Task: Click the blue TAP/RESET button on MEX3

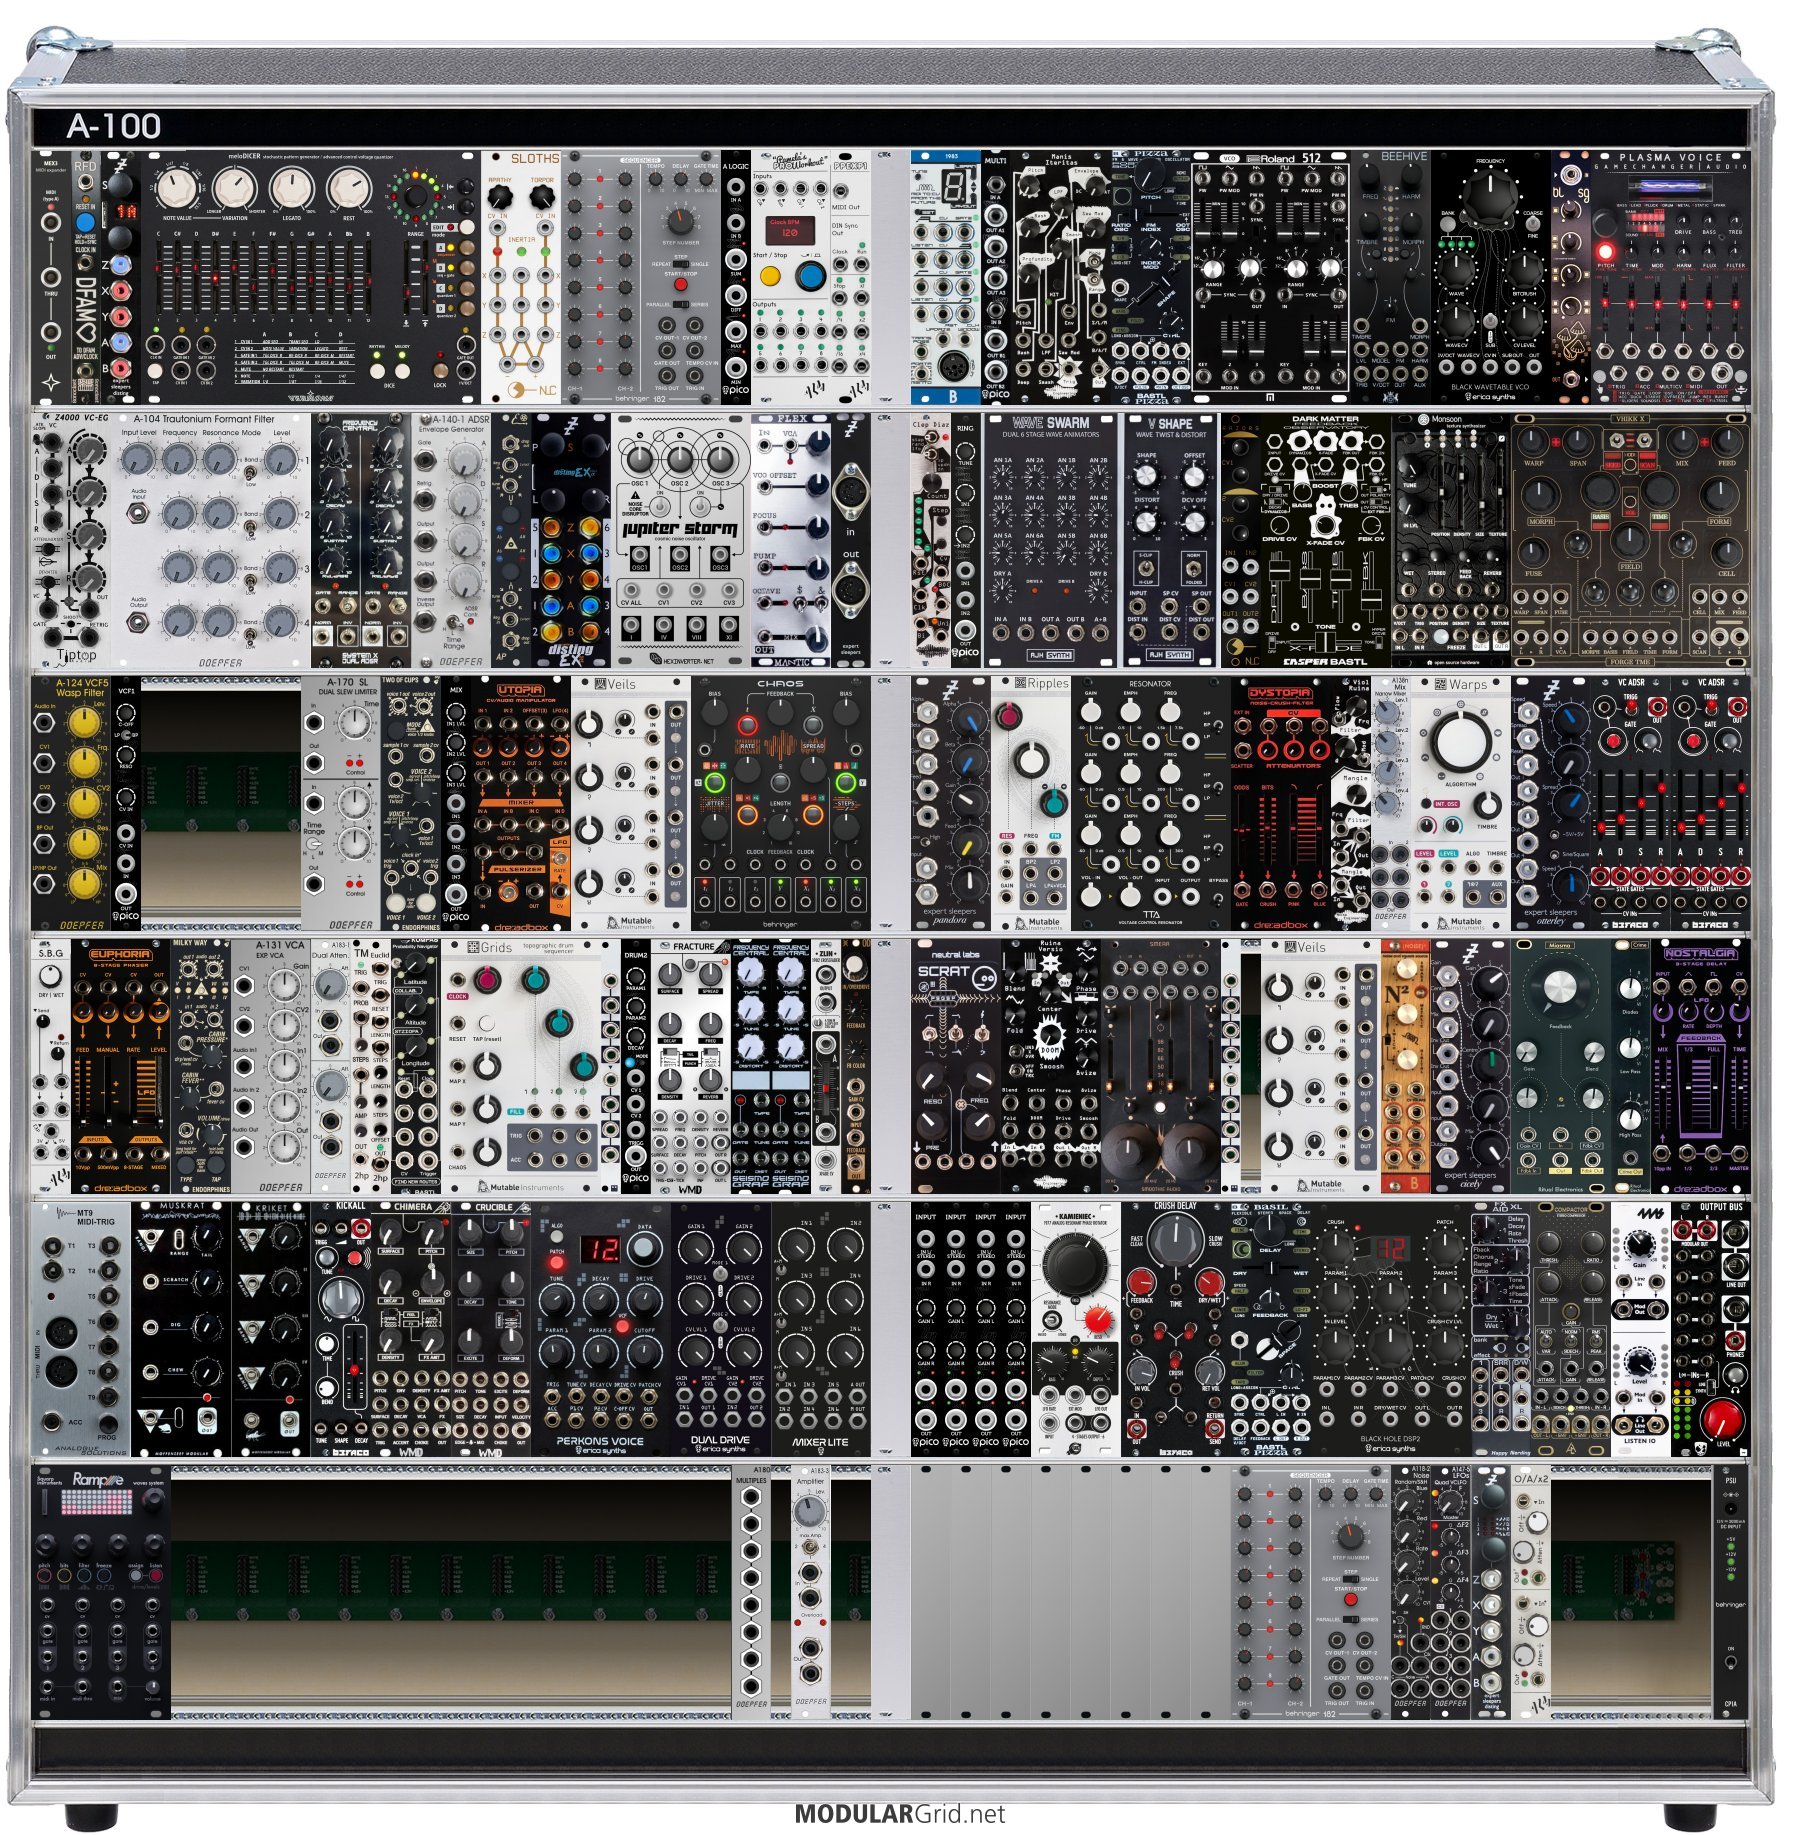Action: pos(85,222)
